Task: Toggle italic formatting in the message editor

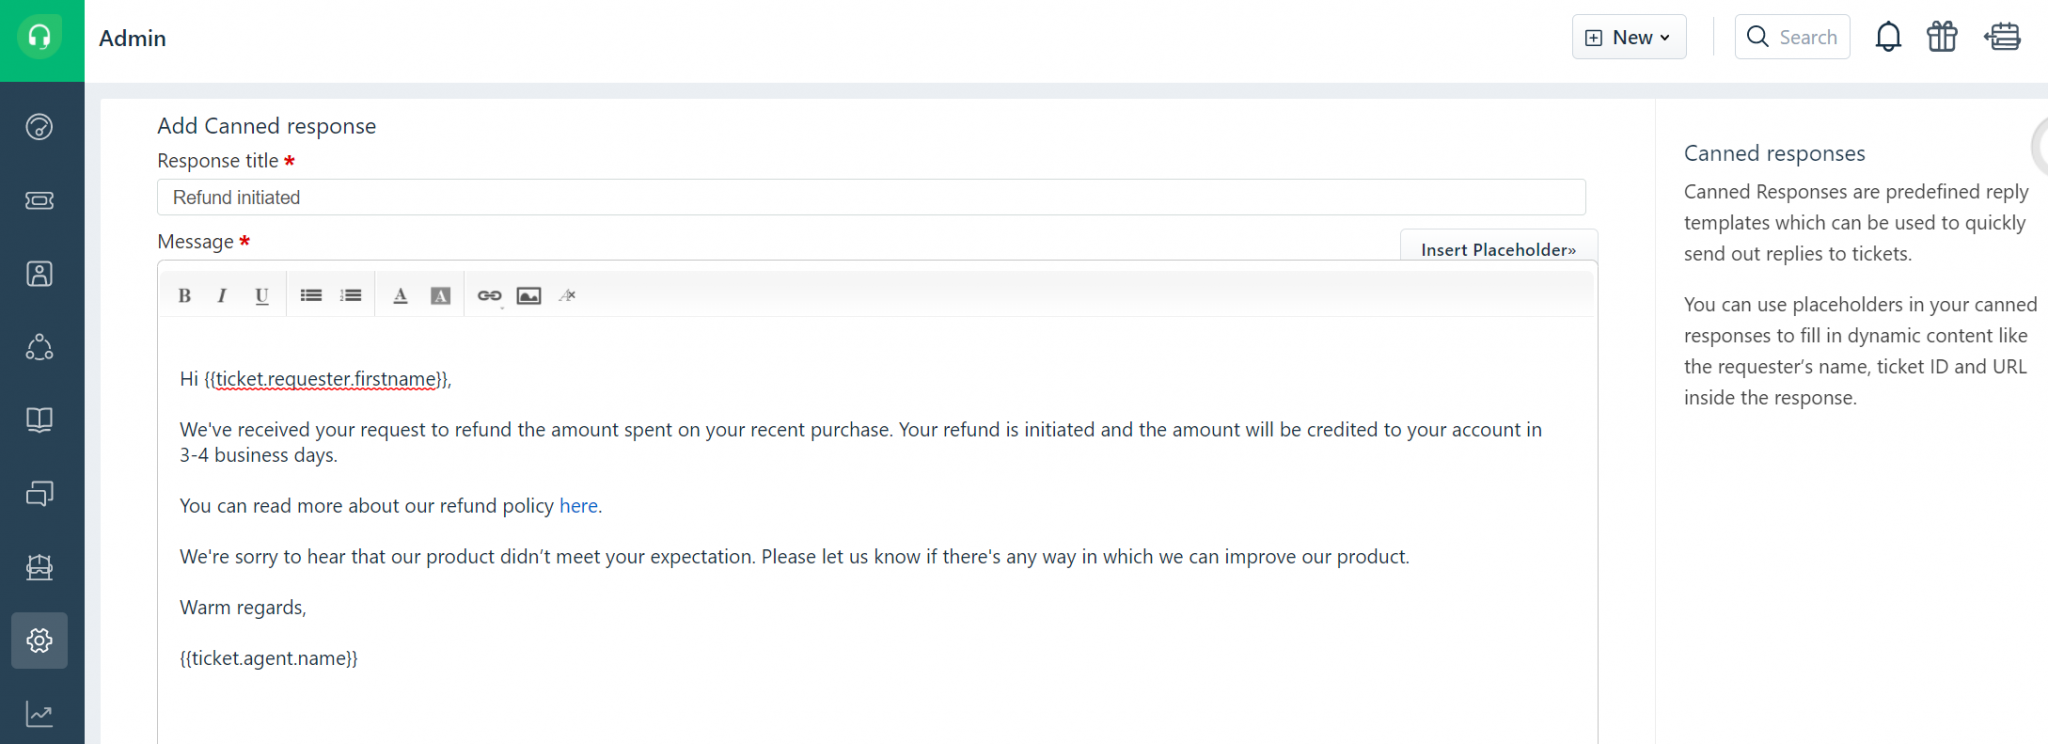Action: (222, 295)
